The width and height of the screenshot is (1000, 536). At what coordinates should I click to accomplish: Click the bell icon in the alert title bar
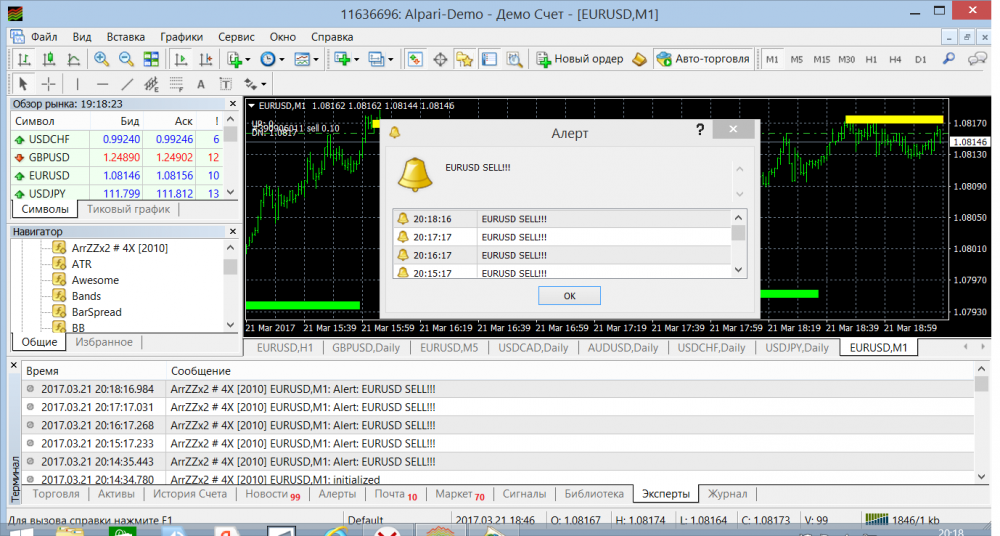pos(395,132)
